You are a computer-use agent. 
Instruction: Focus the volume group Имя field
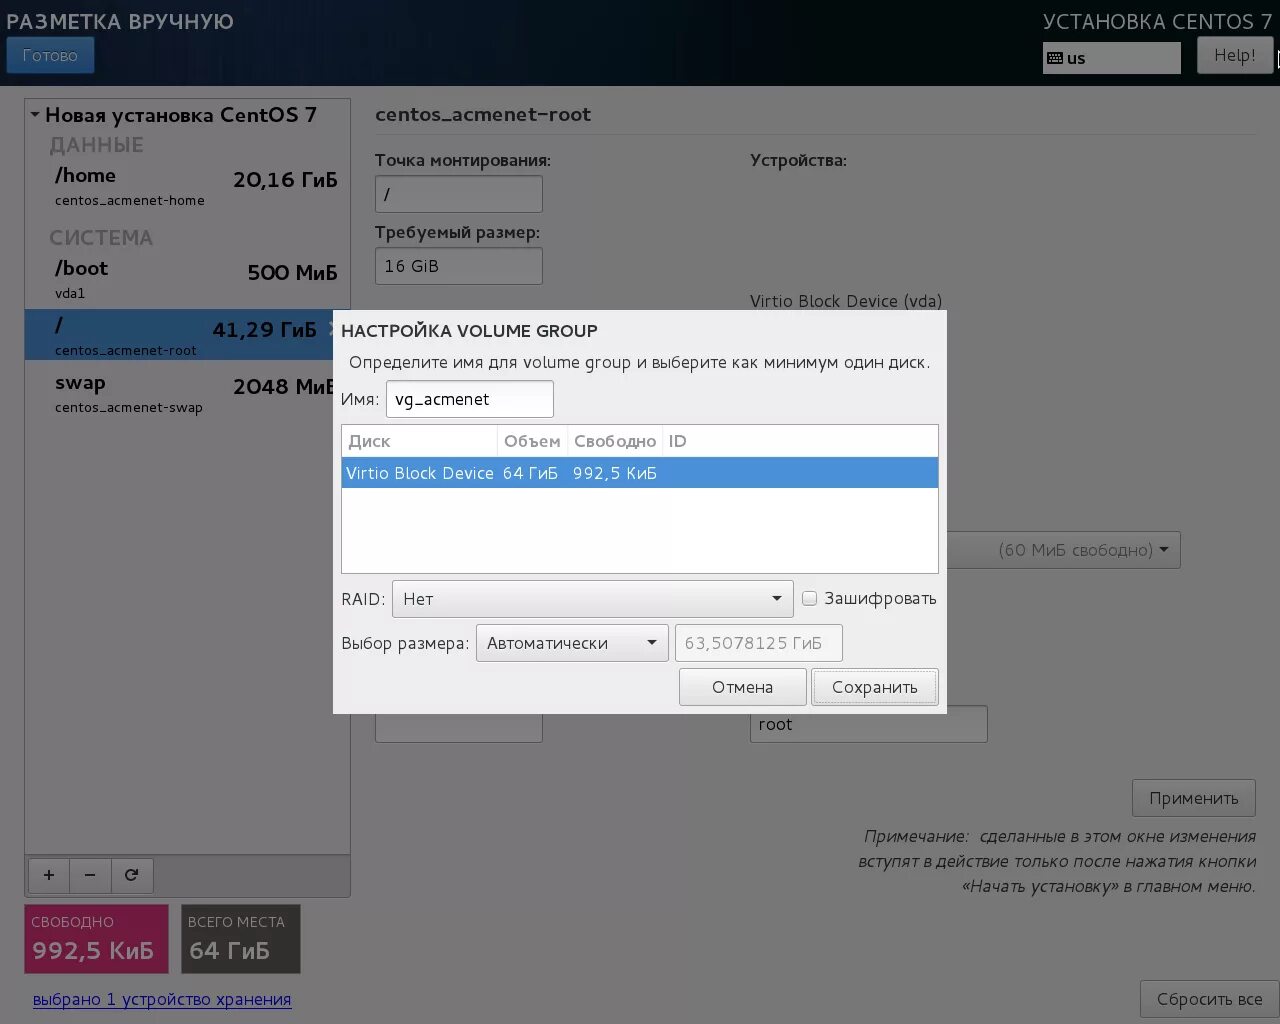[469, 399]
